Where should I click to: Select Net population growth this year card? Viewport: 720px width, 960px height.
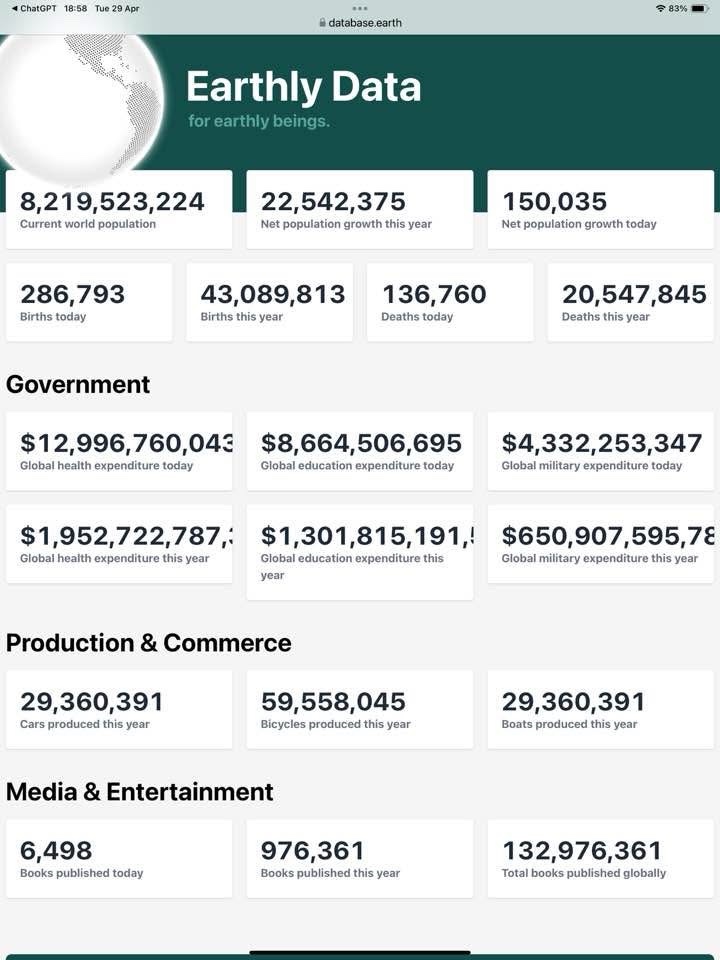click(359, 210)
